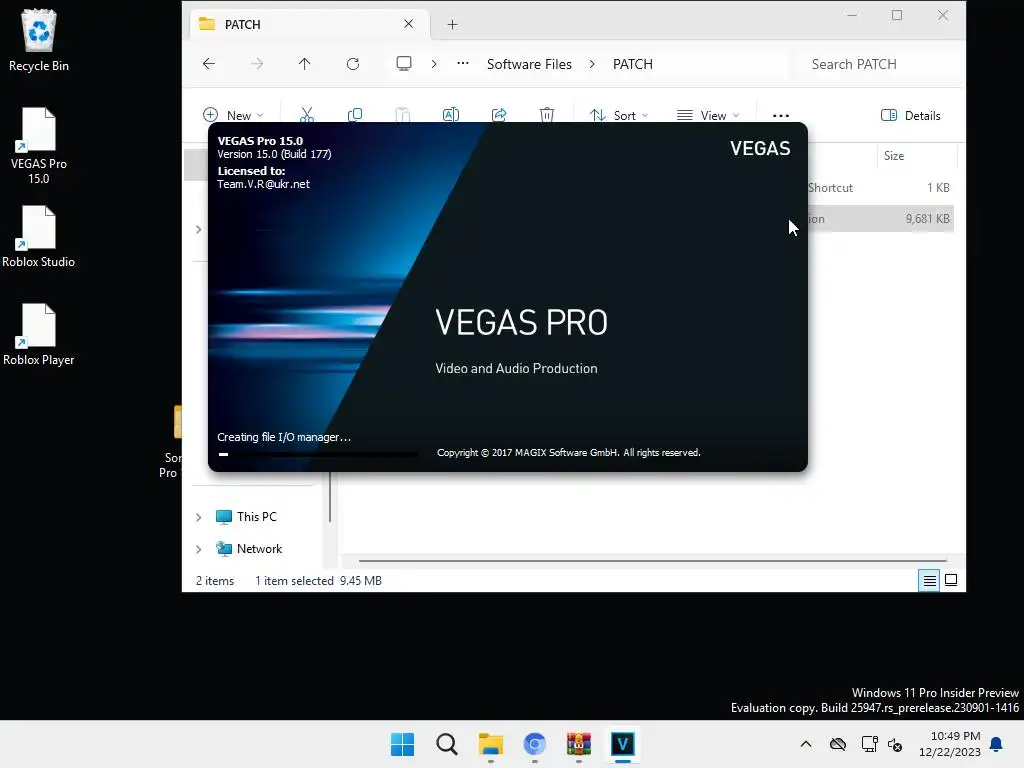Screen dimensions: 1024x768
Task: Switch to large thumbnails view layout
Action: coord(951,580)
